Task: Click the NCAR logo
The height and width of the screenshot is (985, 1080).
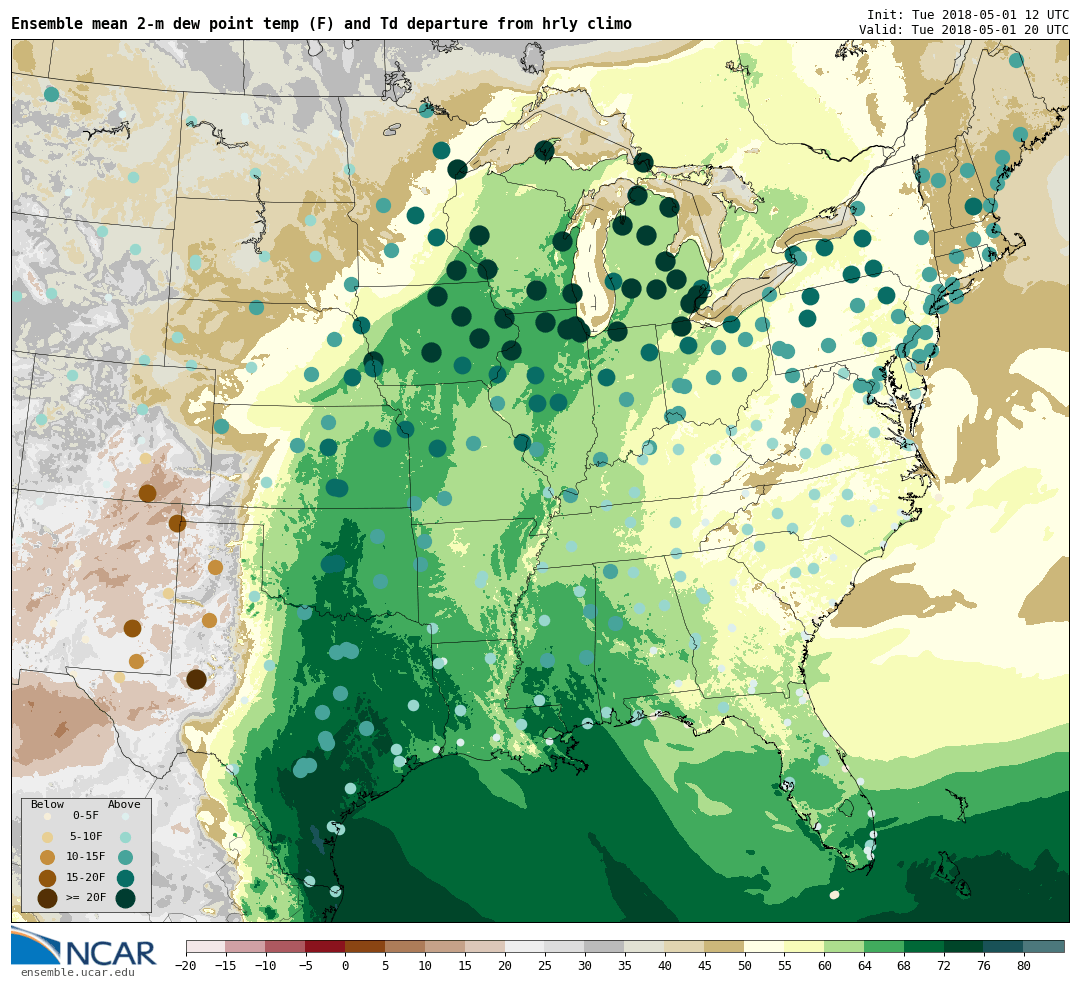Action: coord(83,947)
